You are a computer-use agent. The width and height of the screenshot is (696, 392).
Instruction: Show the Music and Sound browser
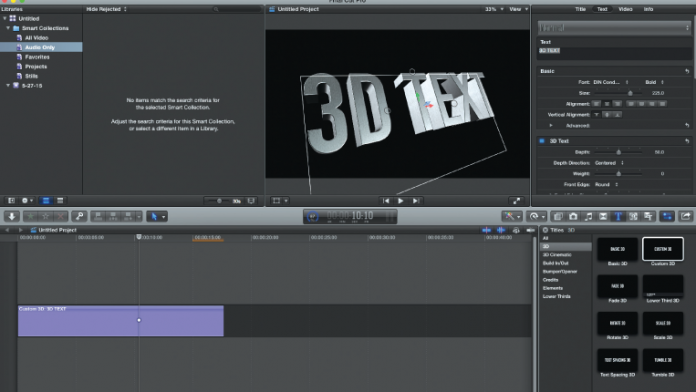[x=588, y=216]
